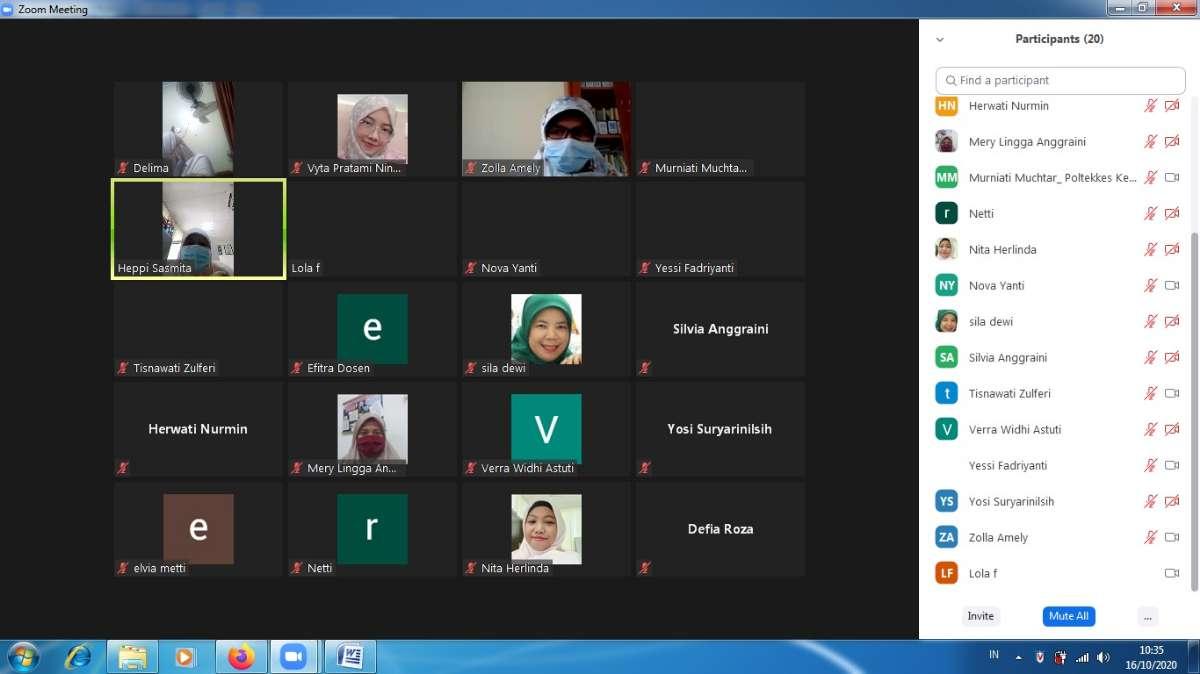Click Zolla Amely's muted mic icon in list
Viewport: 1200px width, 674px height.
click(1150, 537)
